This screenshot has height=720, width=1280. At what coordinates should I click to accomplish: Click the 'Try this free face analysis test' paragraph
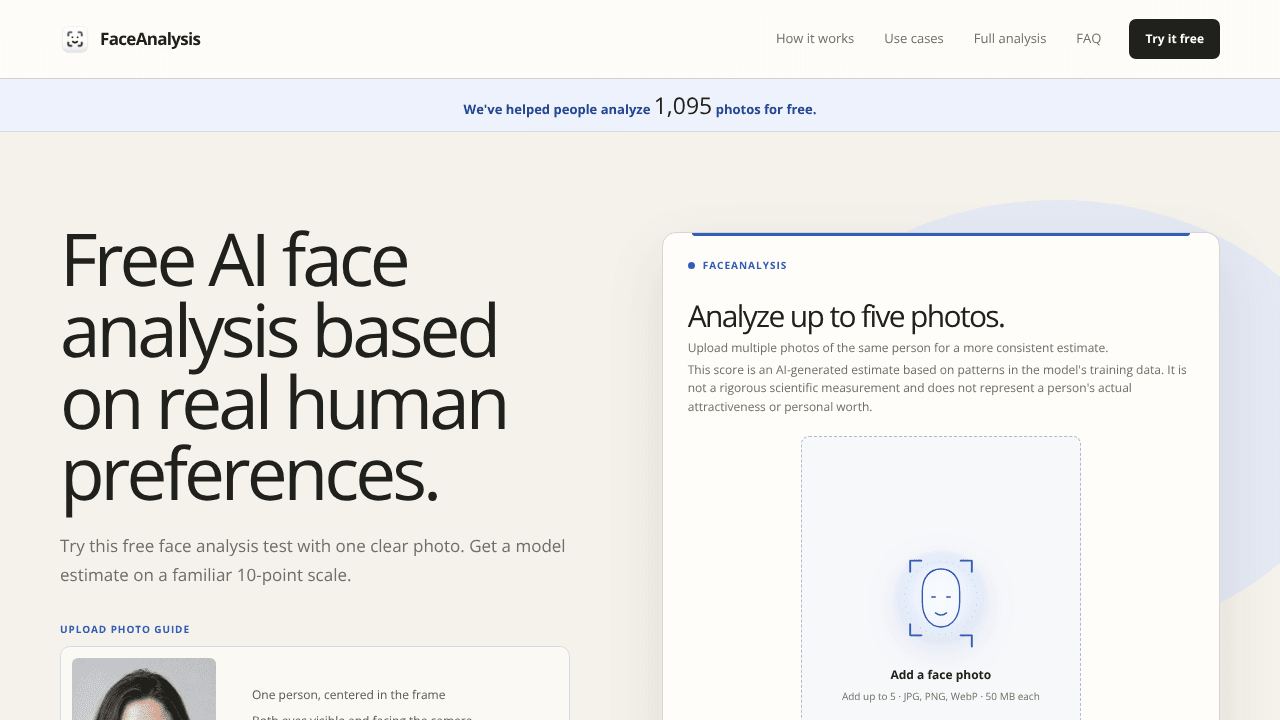coord(313,561)
